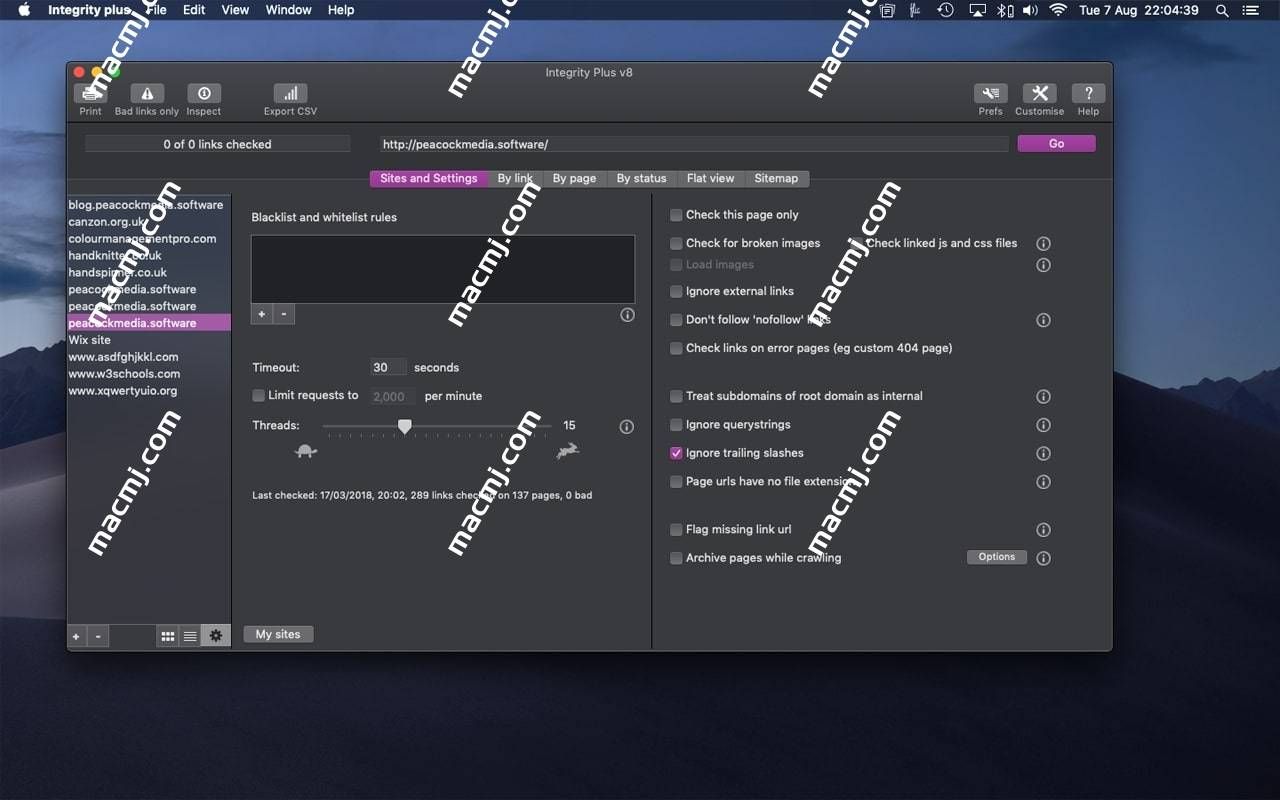Enable Treat subdomains of root domain as internal
Image resolution: width=1280 pixels, height=800 pixels.
click(677, 396)
